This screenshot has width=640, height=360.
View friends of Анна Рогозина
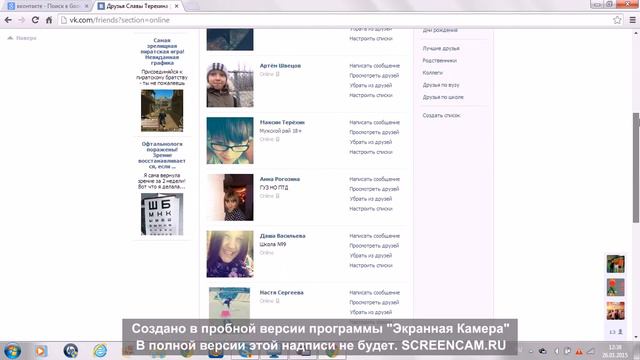click(x=374, y=189)
